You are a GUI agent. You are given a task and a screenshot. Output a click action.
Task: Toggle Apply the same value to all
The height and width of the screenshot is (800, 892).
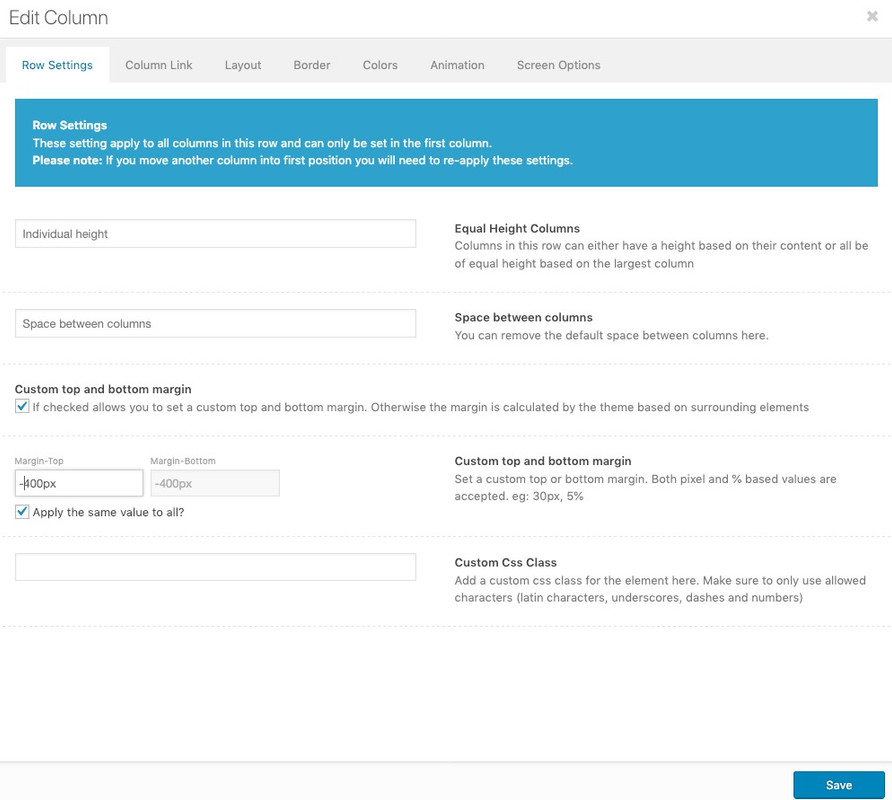click(22, 512)
